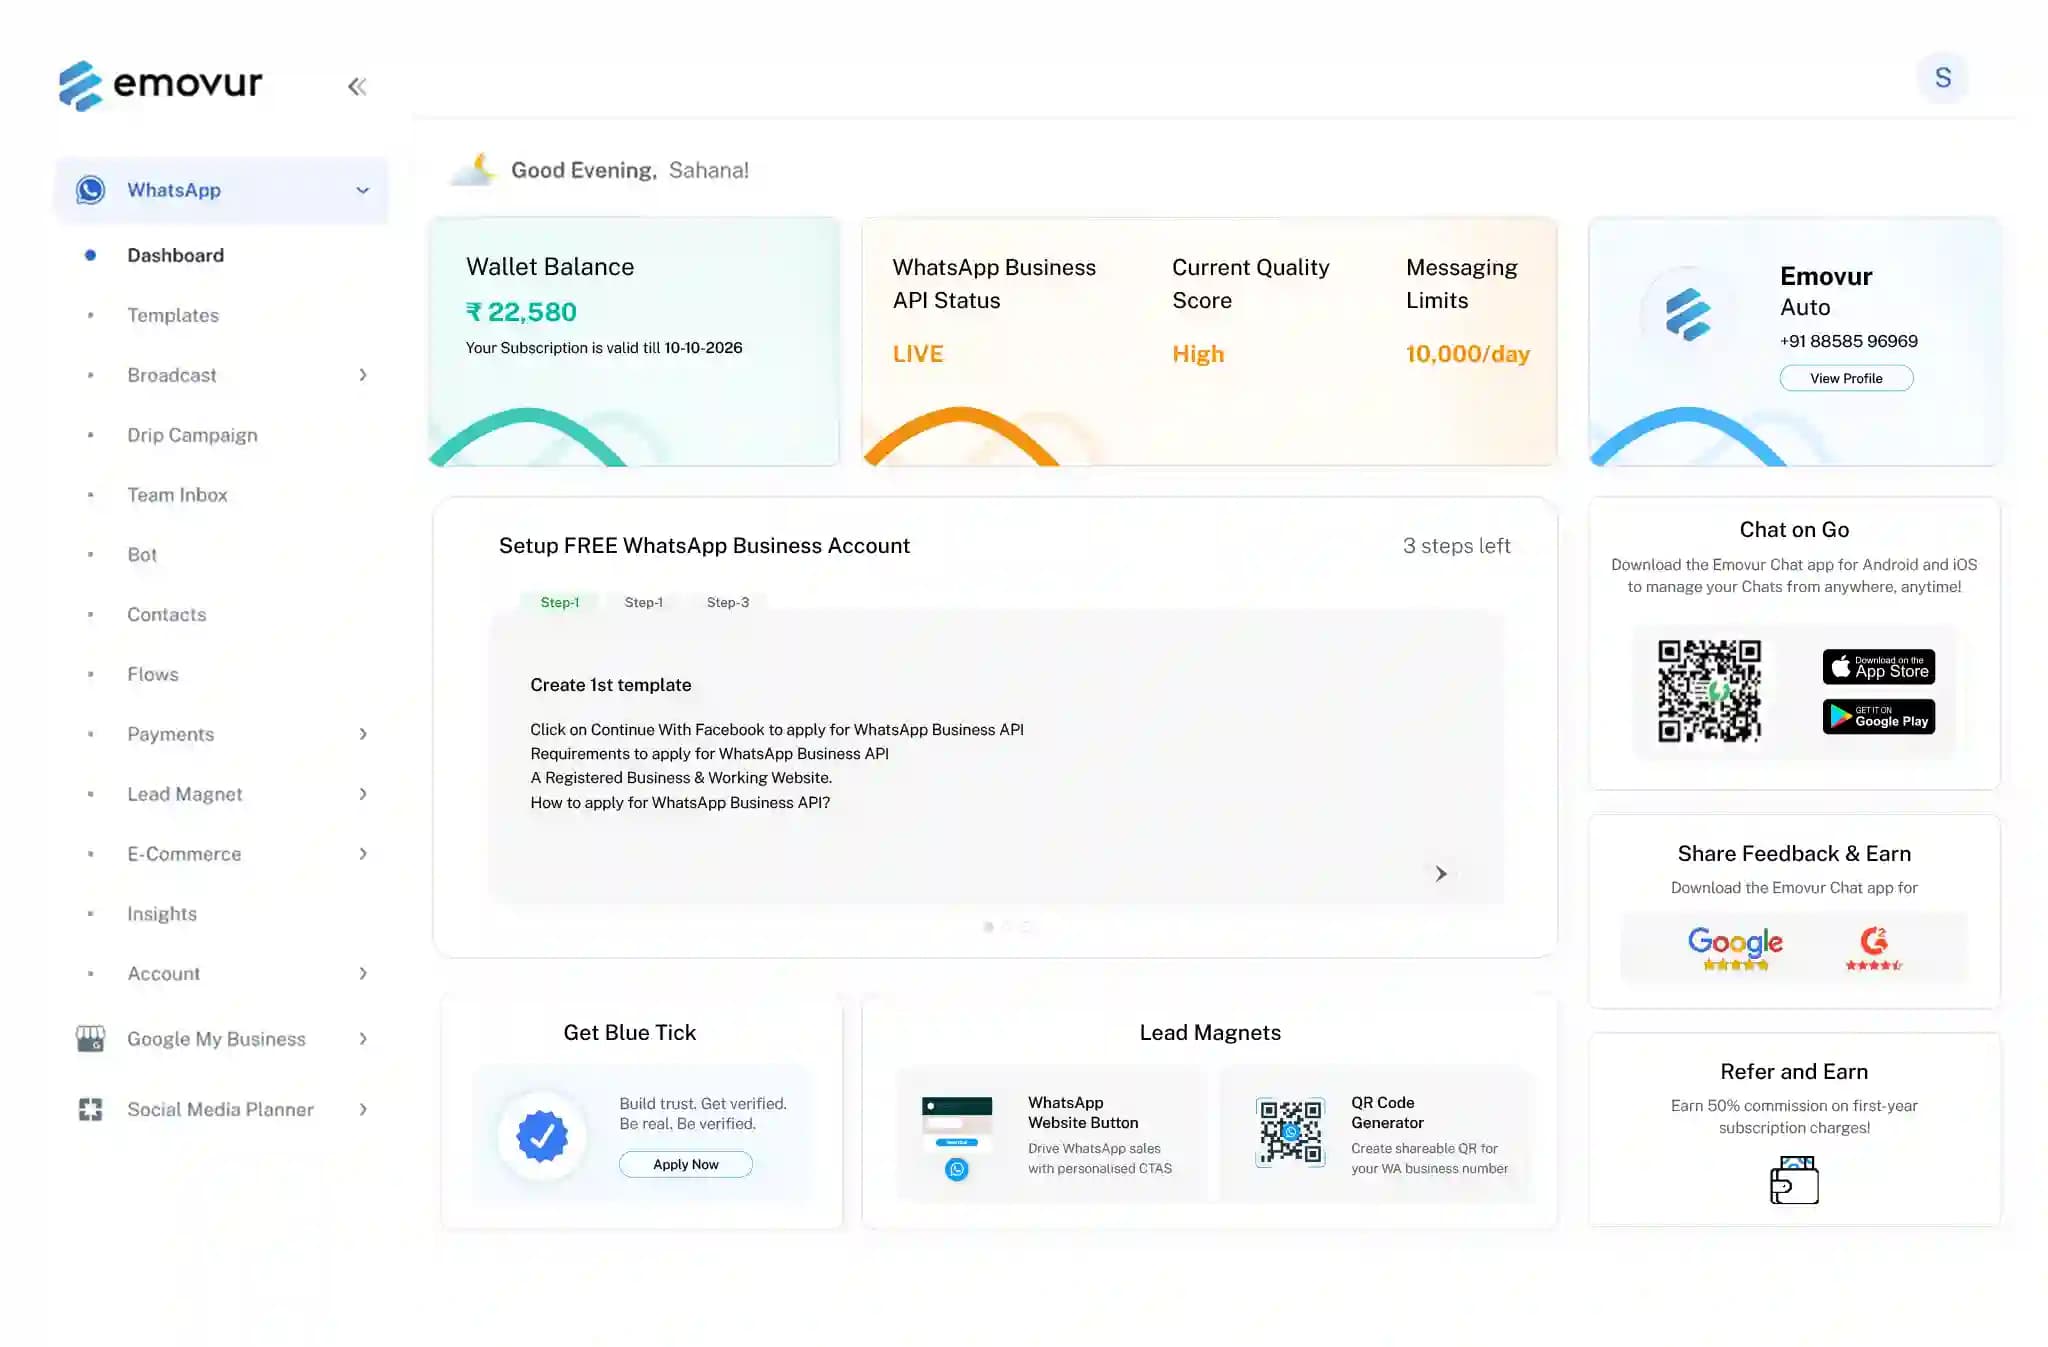The image size is (2048, 1347).
Task: Click phone number +91 88585 96969
Action: click(1848, 341)
